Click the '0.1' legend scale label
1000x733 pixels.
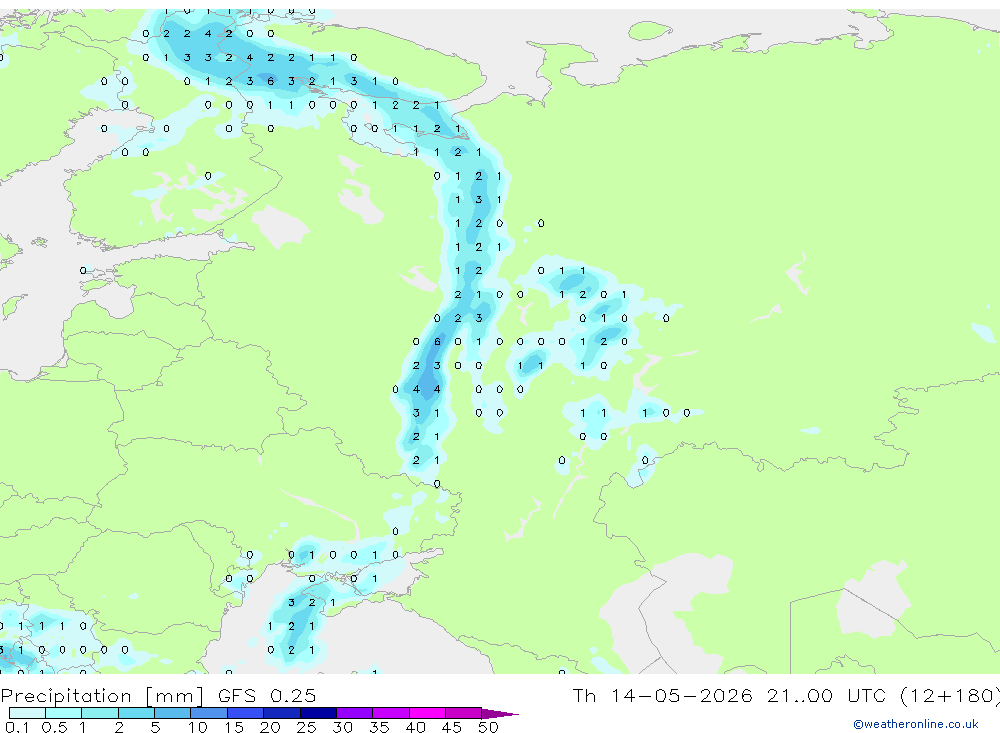click(x=18, y=727)
